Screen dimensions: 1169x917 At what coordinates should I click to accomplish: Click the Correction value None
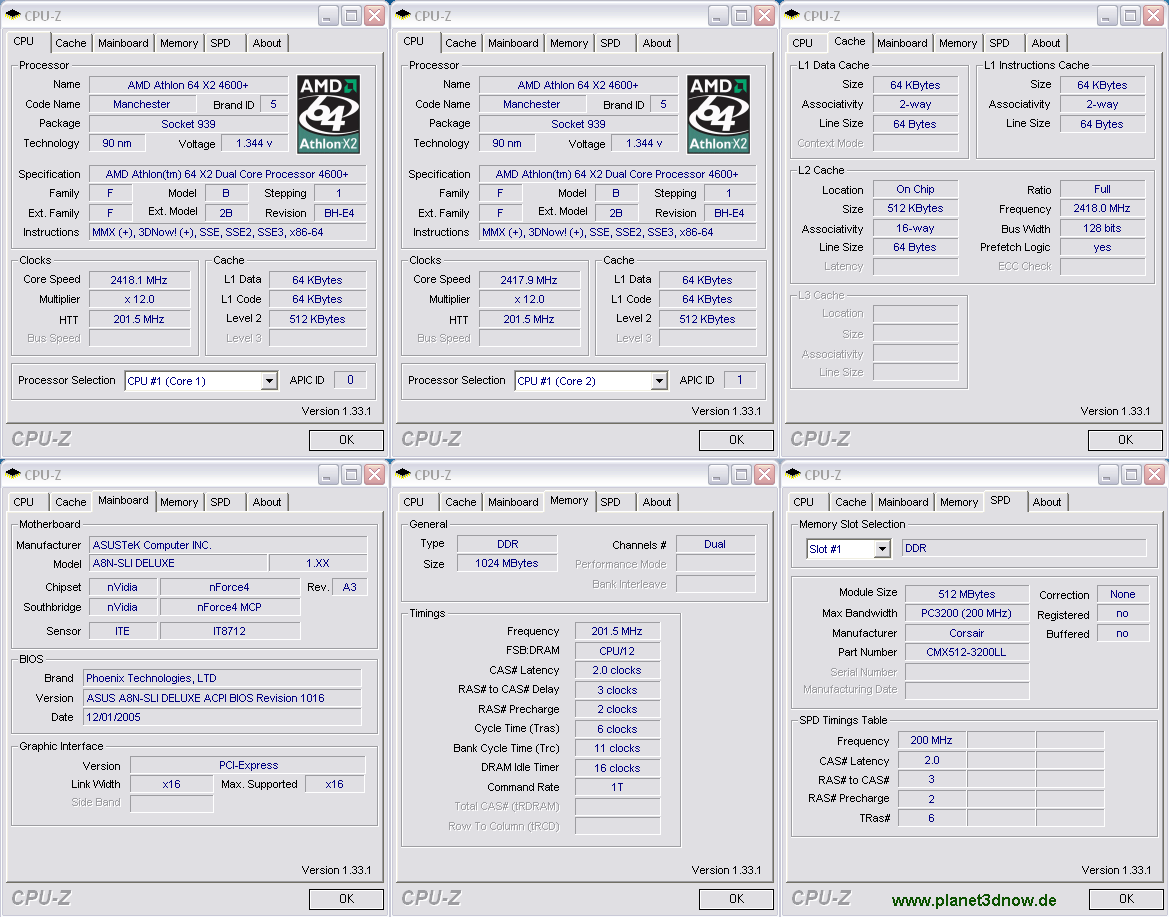click(x=1123, y=594)
